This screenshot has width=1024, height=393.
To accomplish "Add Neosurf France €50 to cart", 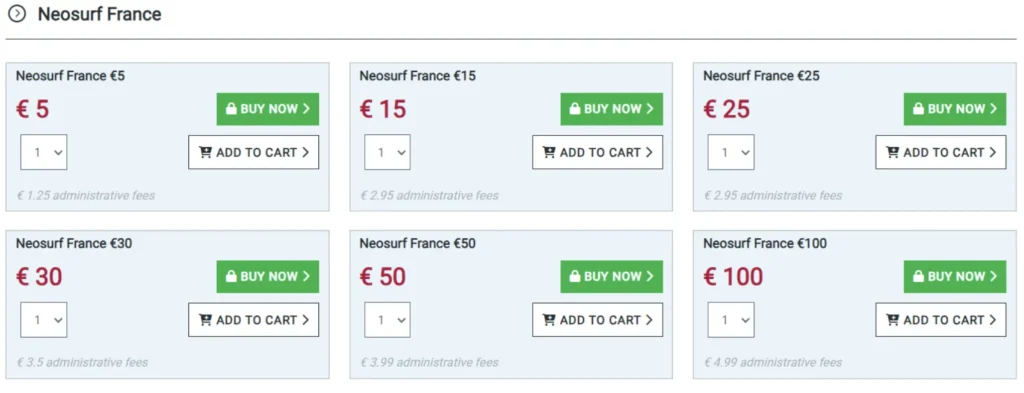I will point(598,320).
